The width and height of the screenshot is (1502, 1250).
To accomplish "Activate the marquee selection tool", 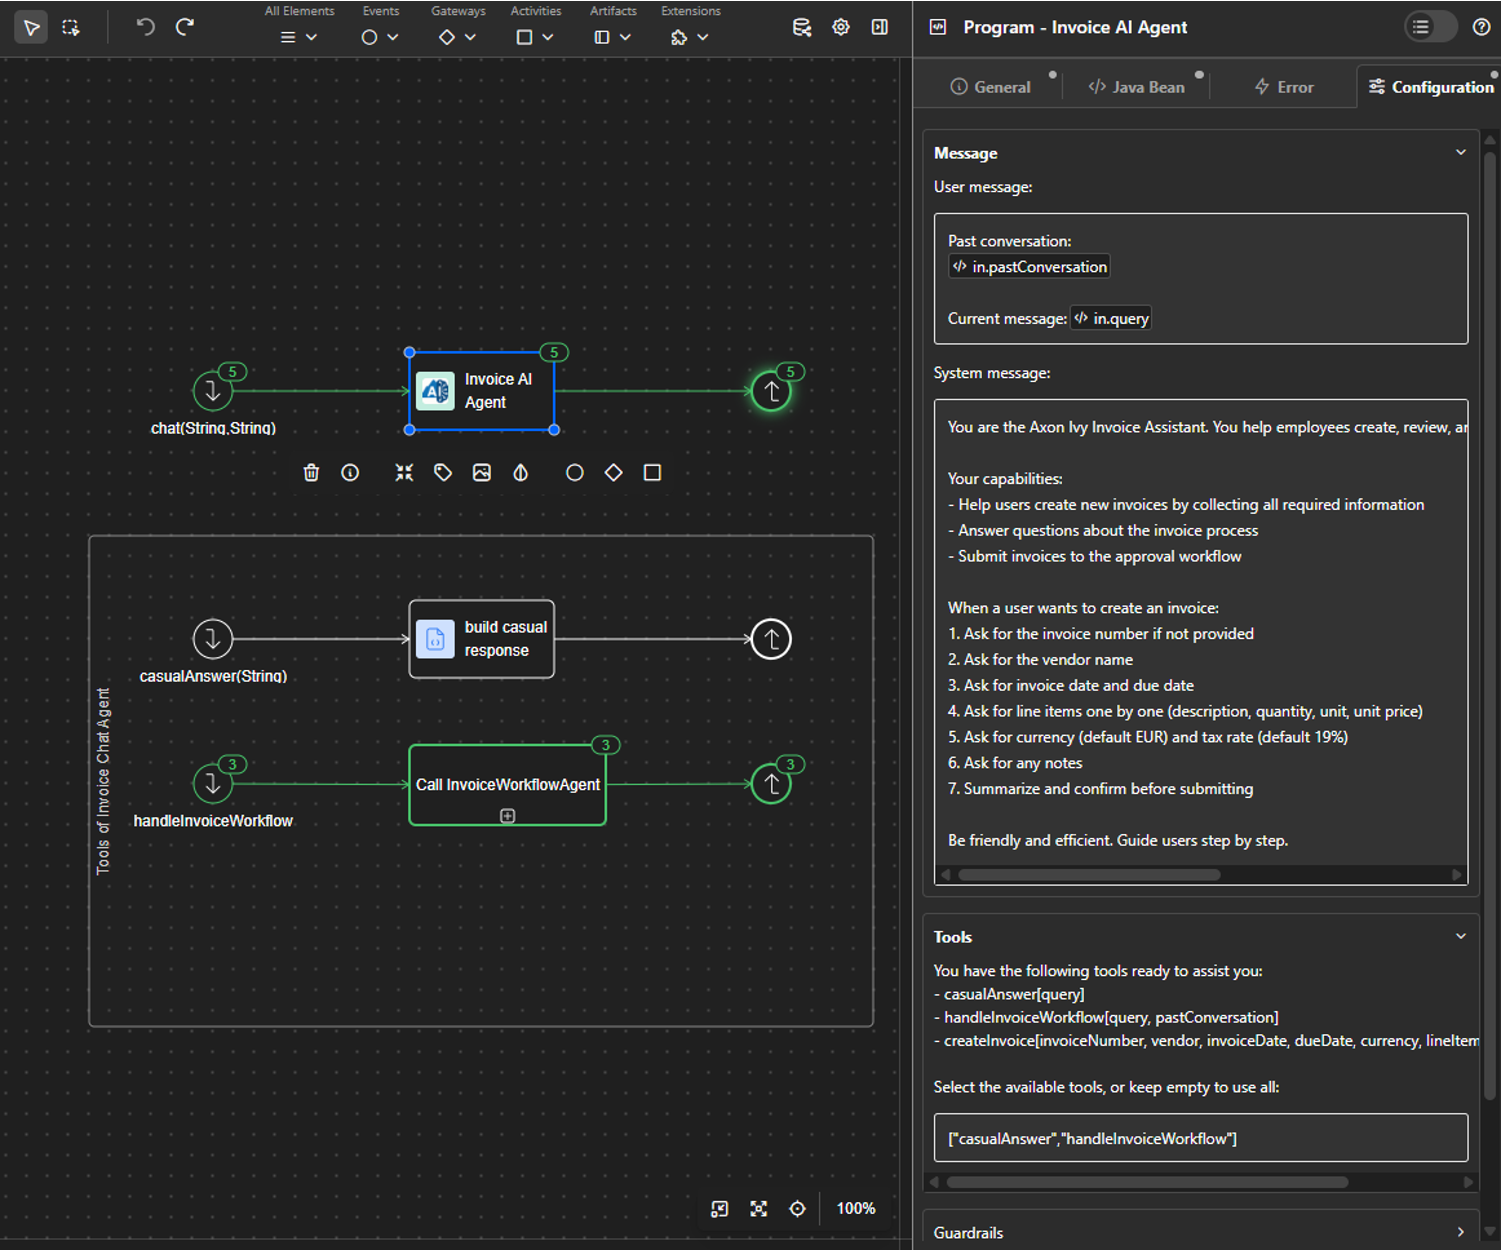I will point(70,27).
